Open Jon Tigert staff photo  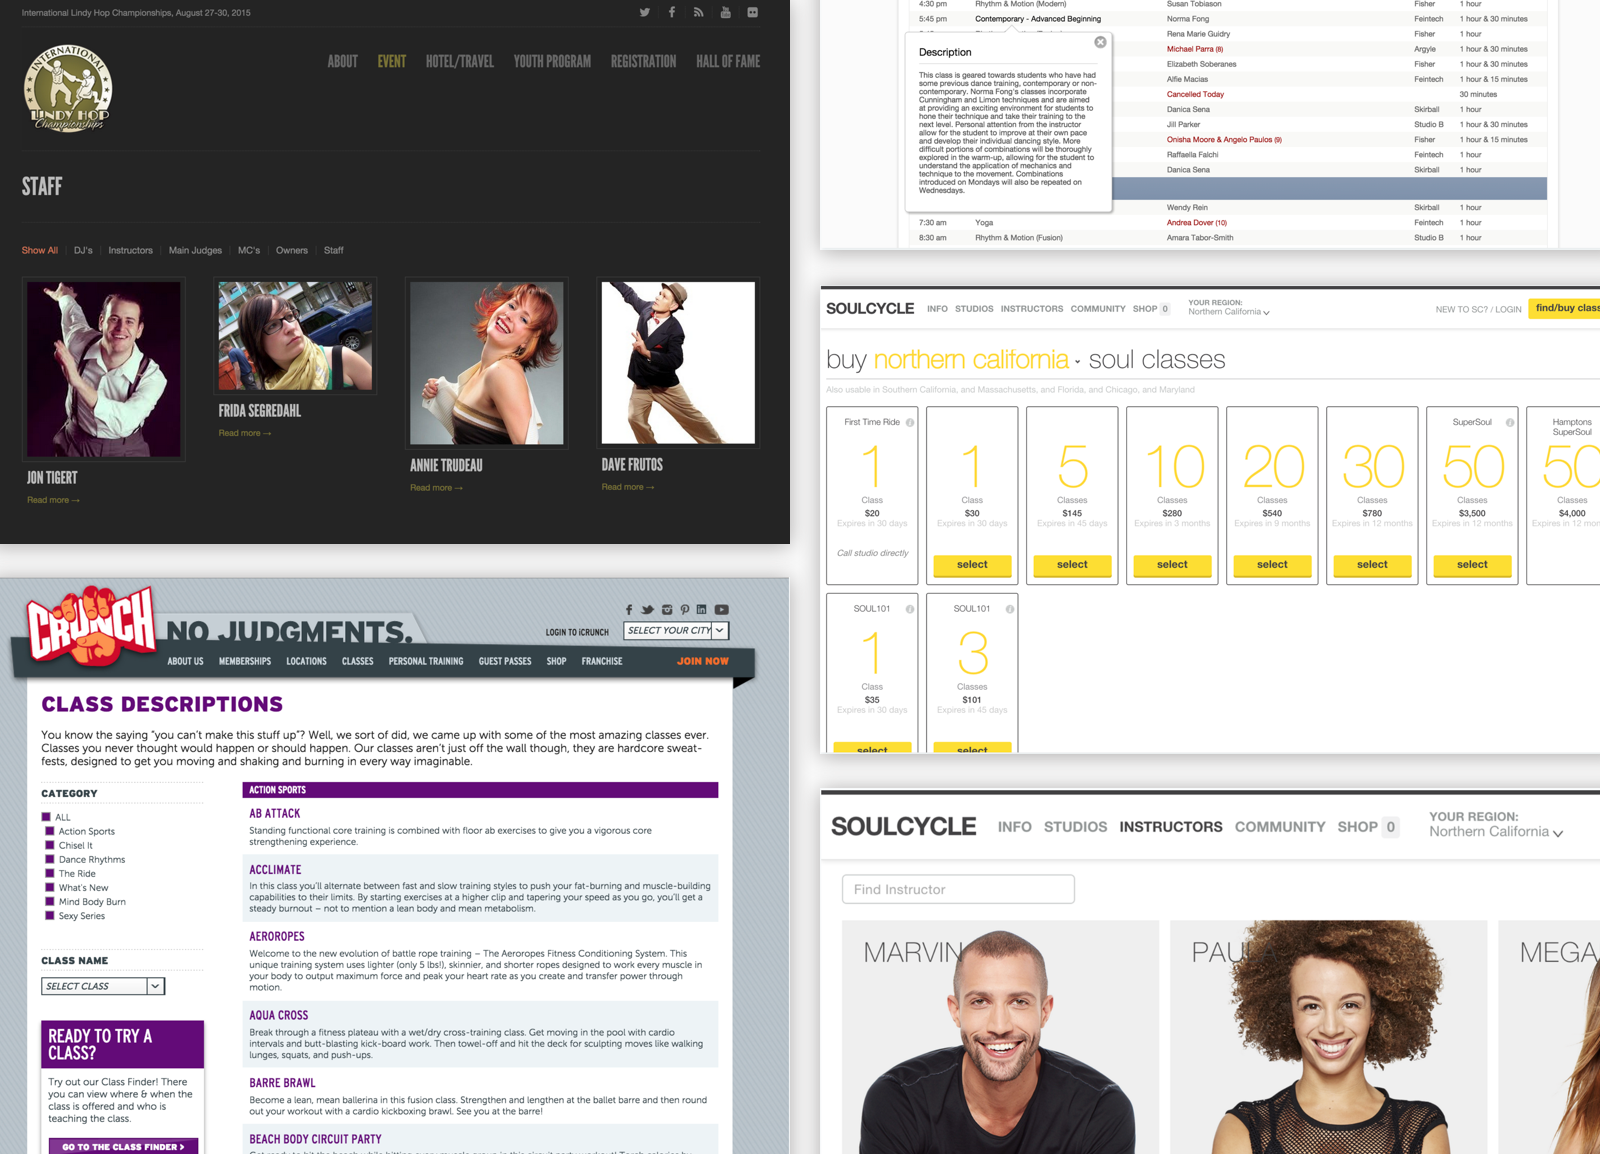tap(104, 369)
